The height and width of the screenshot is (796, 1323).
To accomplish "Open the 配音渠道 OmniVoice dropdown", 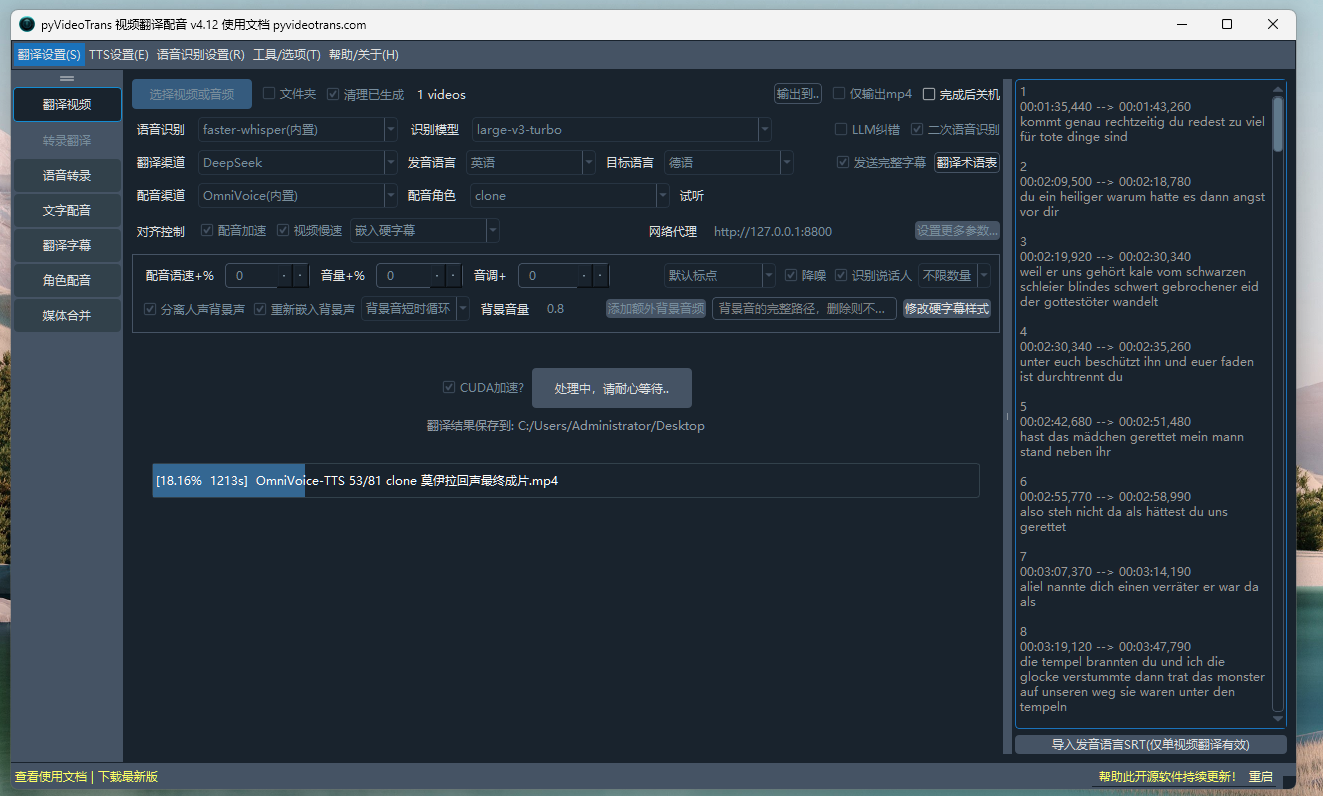I will [297, 195].
